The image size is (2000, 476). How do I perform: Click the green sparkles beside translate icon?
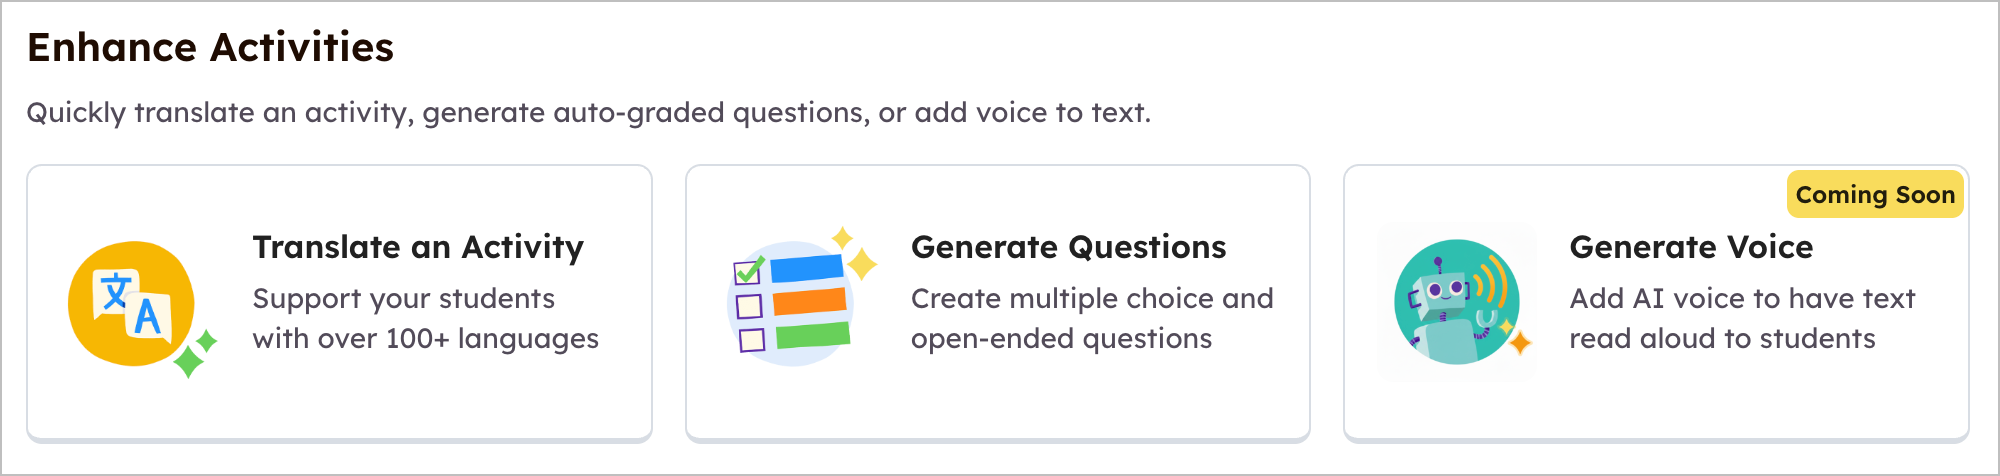(195, 352)
